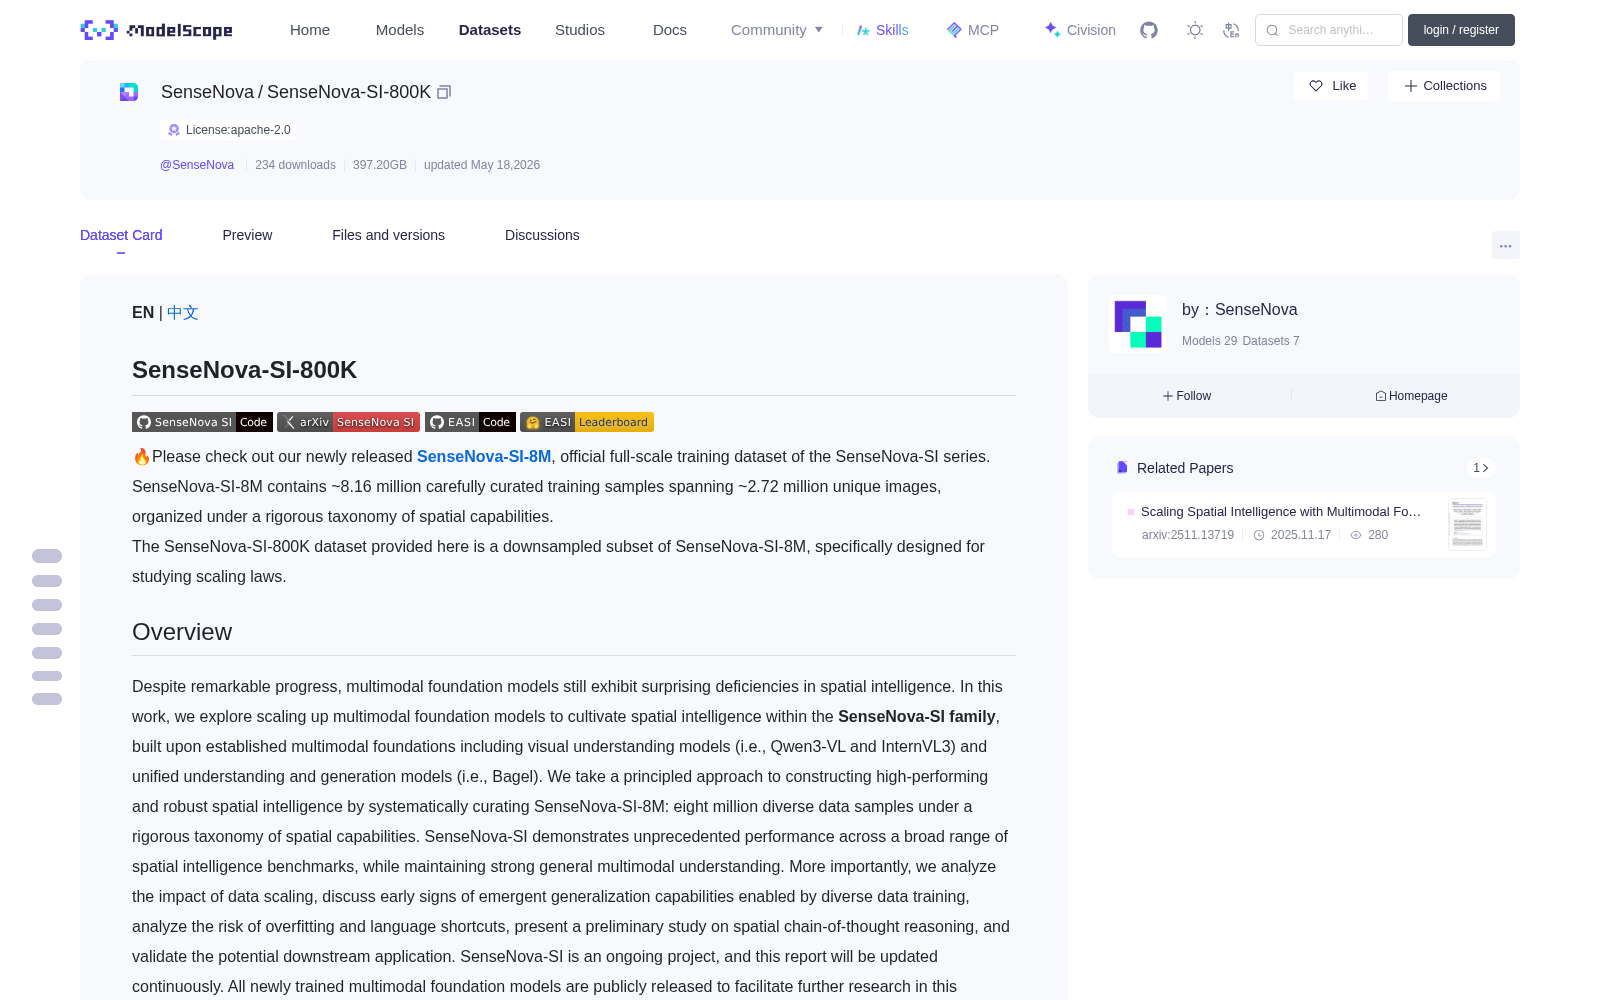Add dataset to Collections

click(1444, 86)
